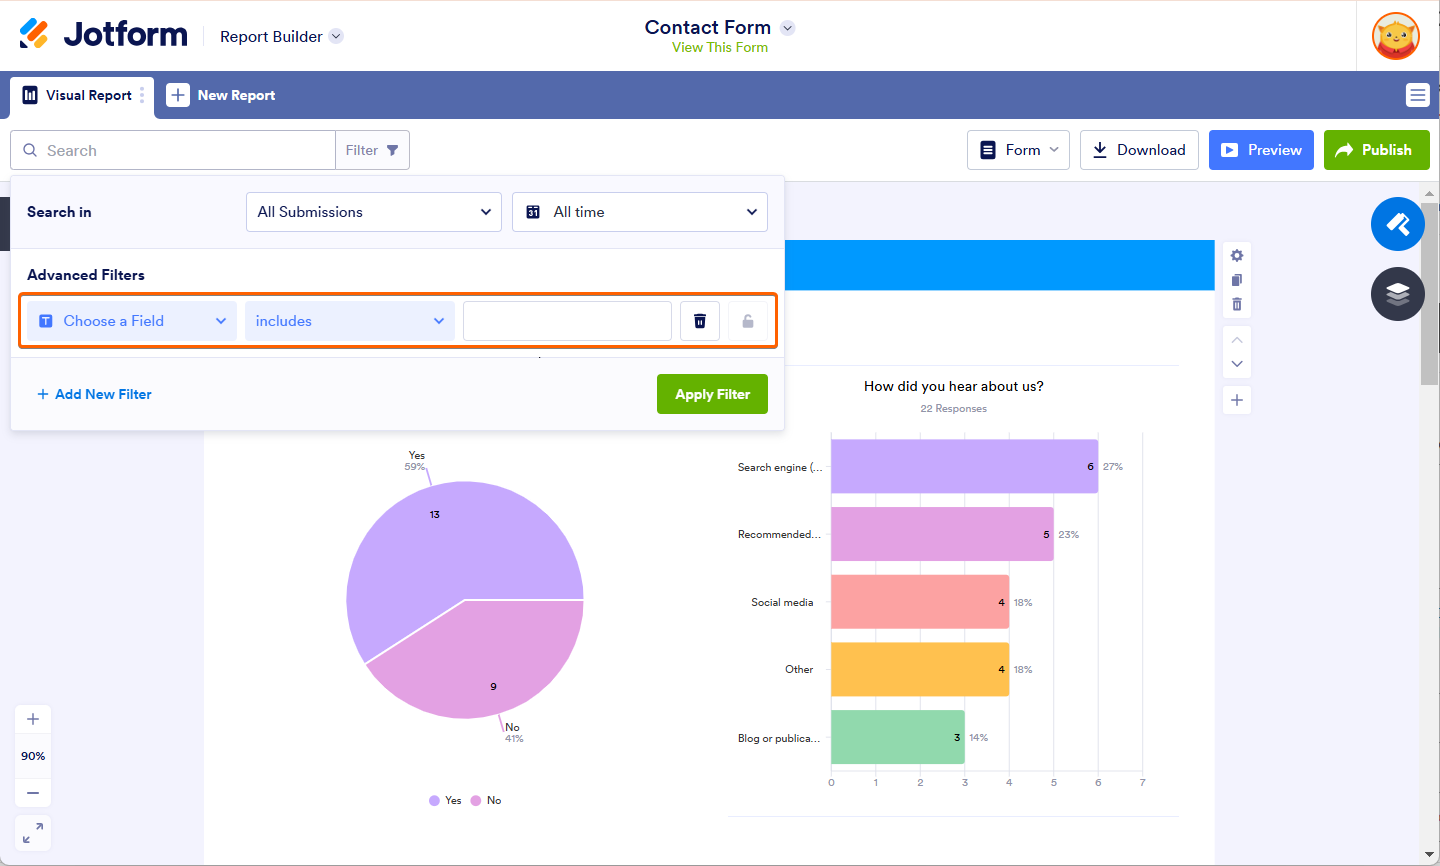Open the user avatar menu
1440x866 pixels.
click(1396, 36)
